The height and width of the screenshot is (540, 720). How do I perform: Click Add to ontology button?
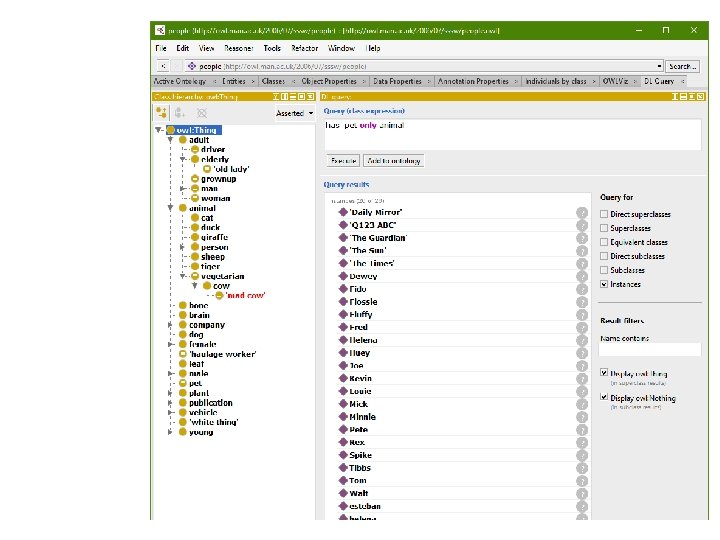[x=394, y=161]
